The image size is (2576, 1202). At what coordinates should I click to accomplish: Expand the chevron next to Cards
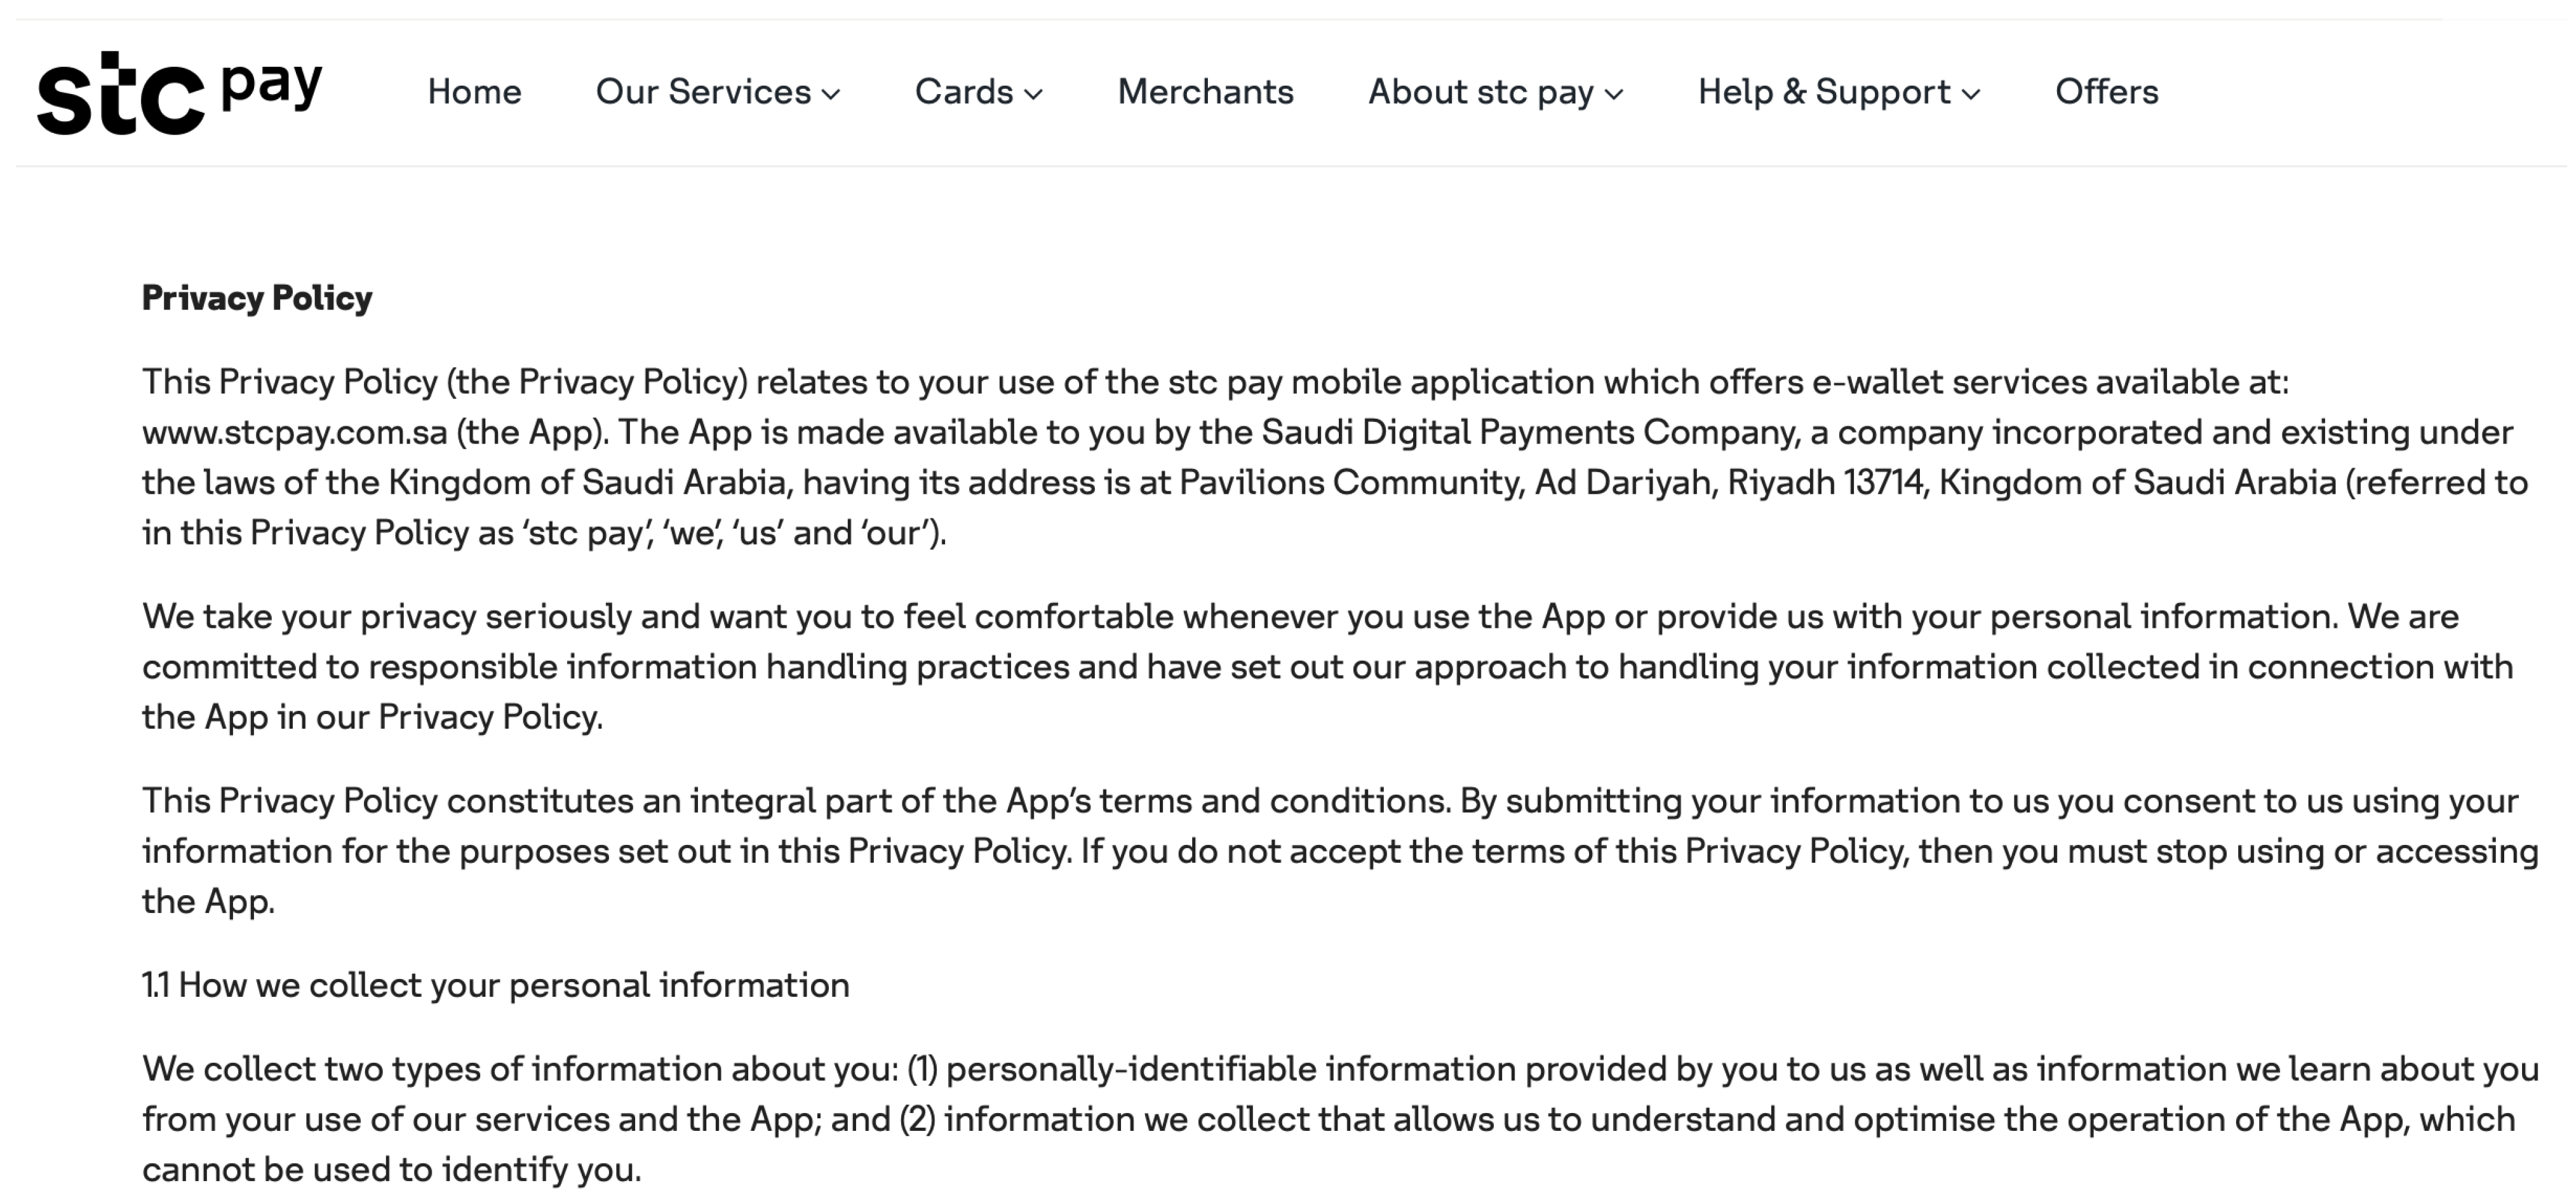click(x=1034, y=95)
